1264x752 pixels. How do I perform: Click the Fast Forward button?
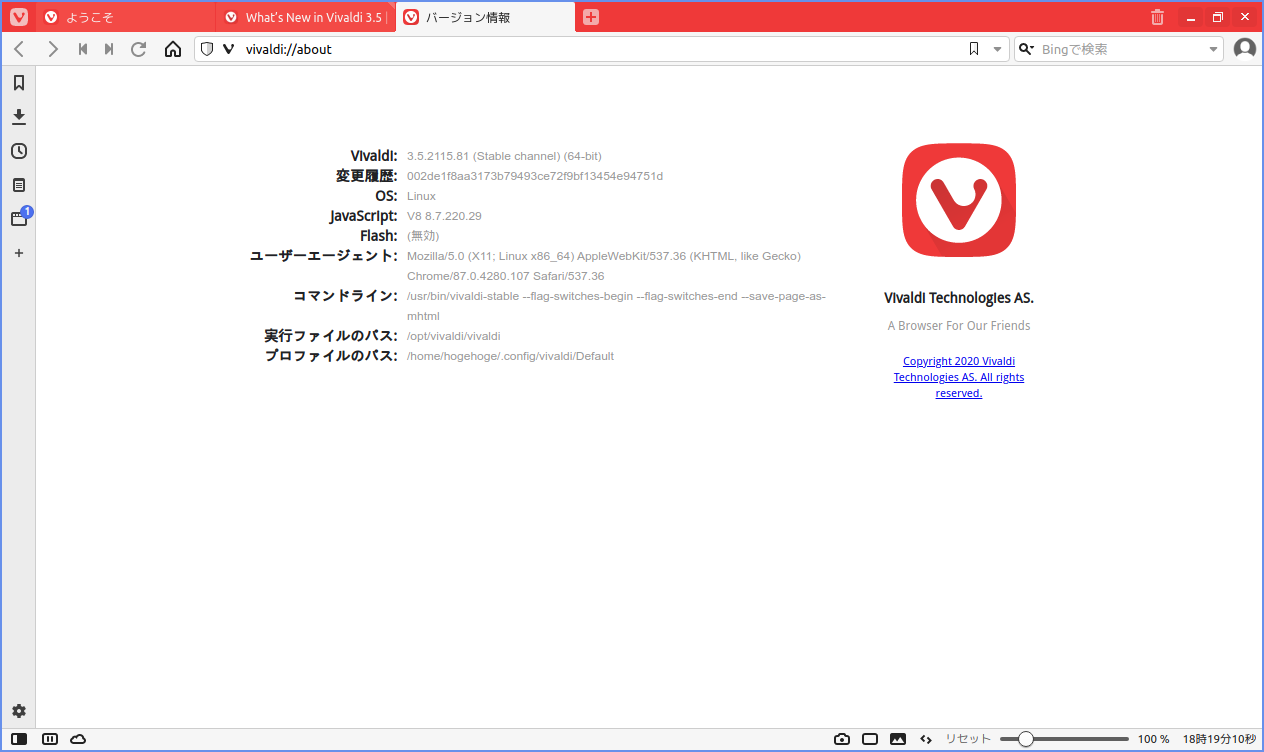click(109, 49)
